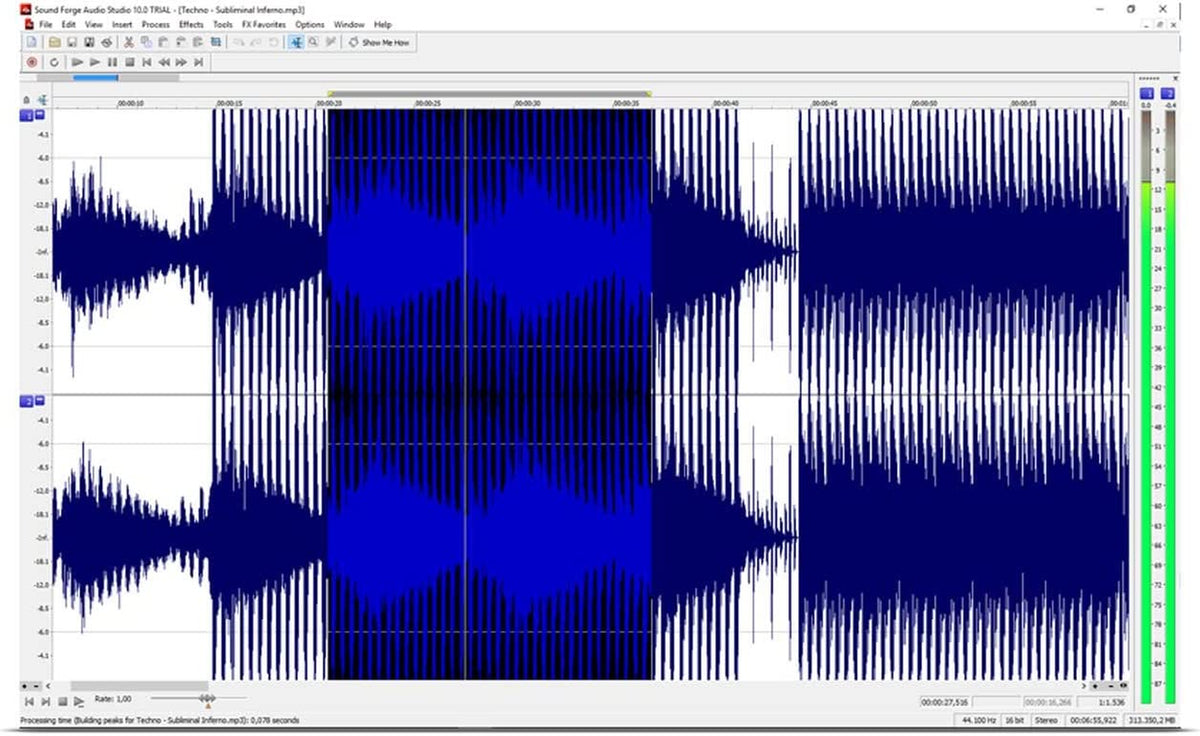This screenshot has height=736, width=1200.
Task: Click the lock icon beside the time ruler
Action: coord(26,100)
